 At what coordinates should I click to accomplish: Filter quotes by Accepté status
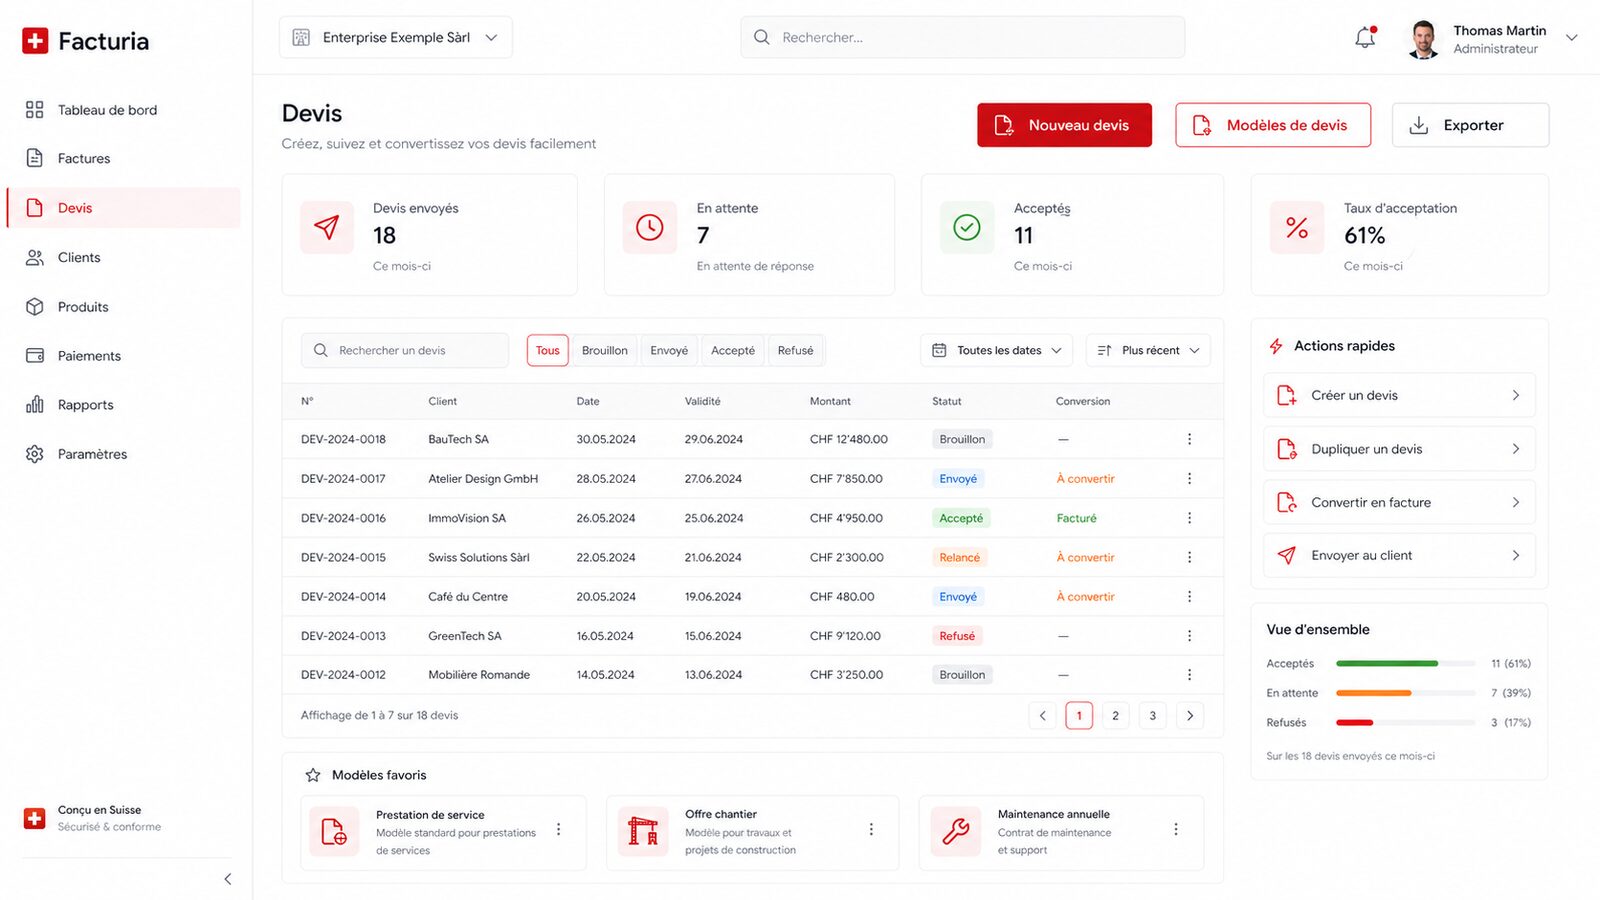pos(733,350)
